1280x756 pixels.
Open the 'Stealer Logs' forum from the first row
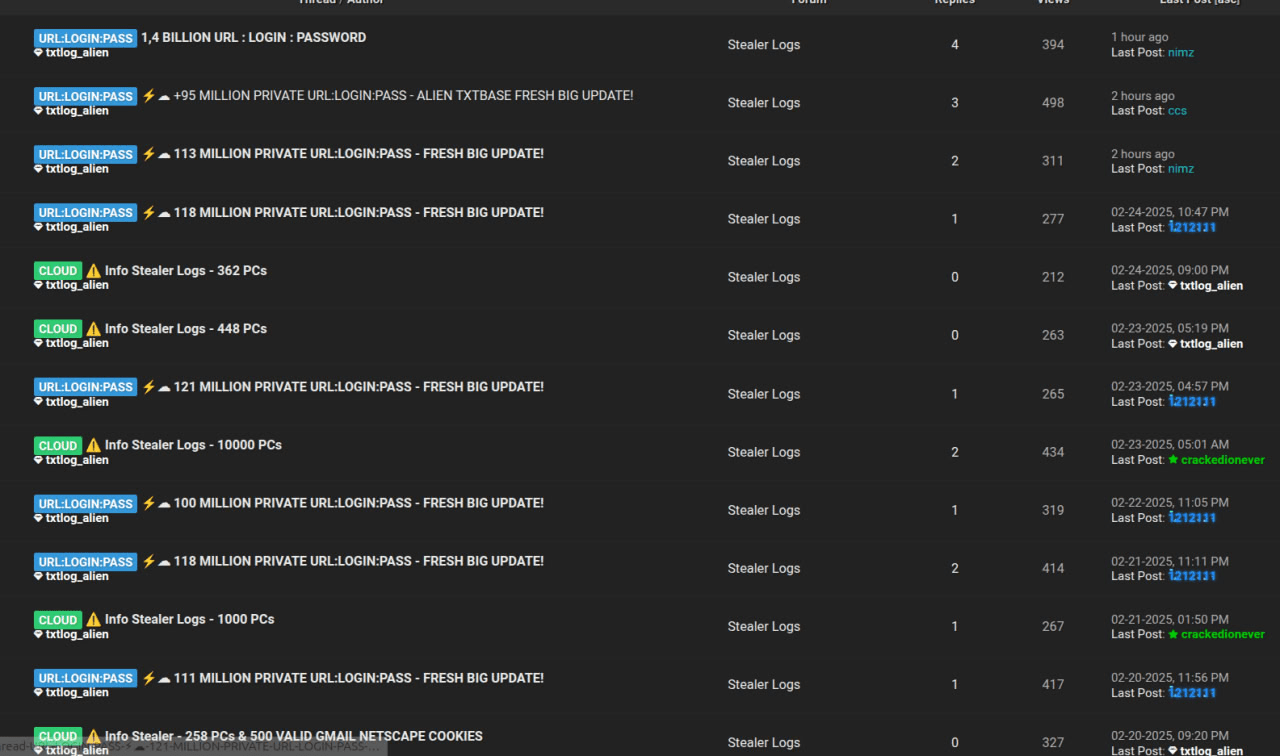click(x=763, y=44)
